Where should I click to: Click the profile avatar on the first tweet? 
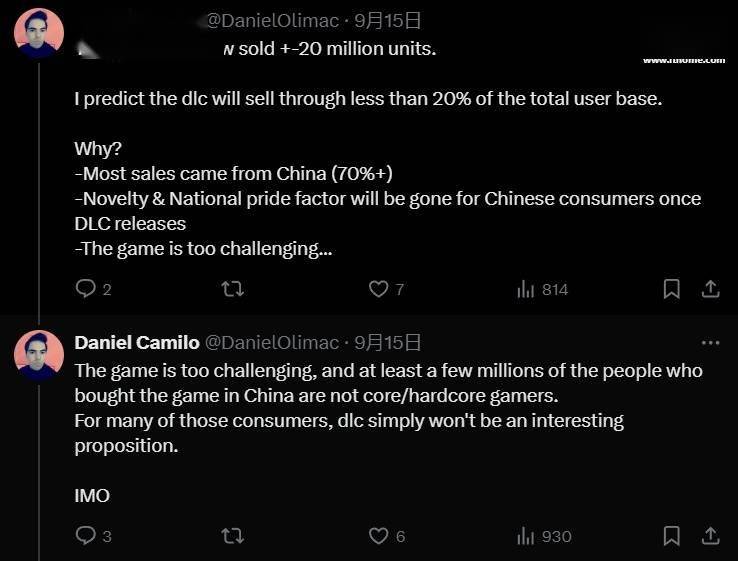(x=39, y=33)
